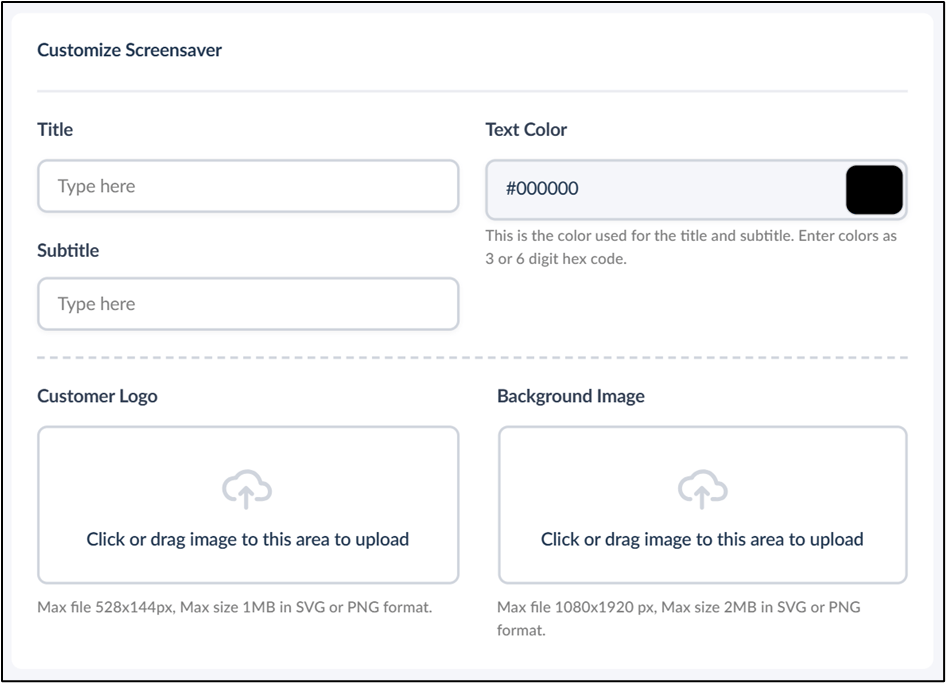Click the hex code color help text
This screenshot has width=946, height=683.
(x=691, y=247)
